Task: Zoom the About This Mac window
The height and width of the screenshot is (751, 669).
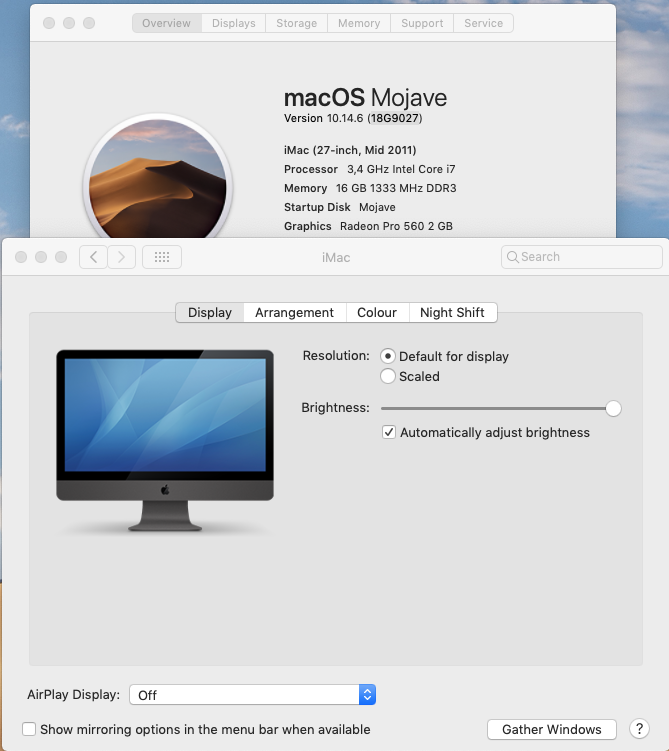Action: [89, 23]
